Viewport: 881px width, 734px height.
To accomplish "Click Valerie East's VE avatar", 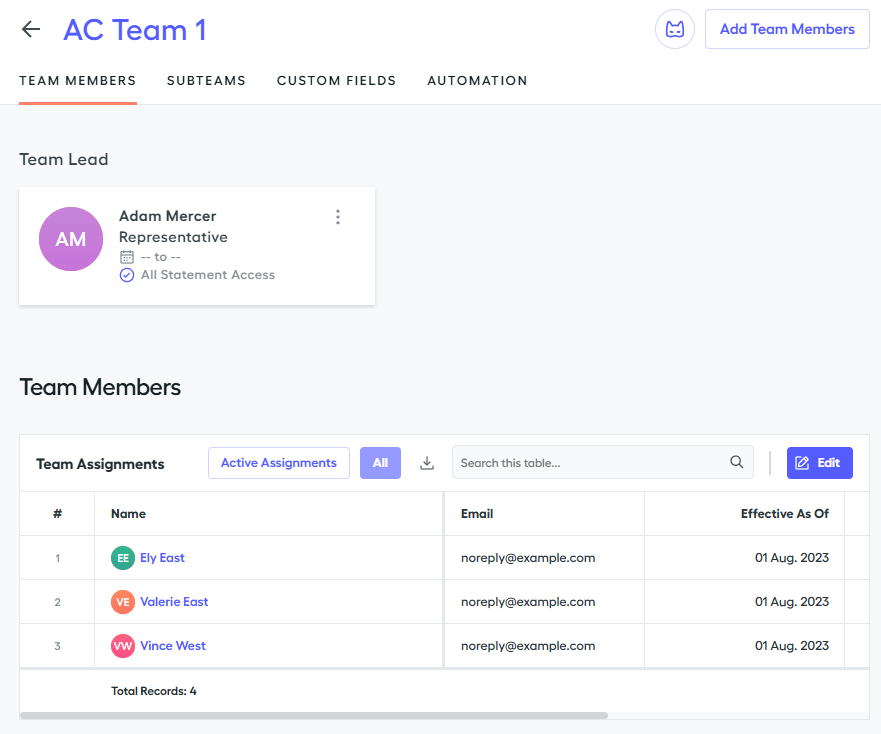I will (122, 602).
